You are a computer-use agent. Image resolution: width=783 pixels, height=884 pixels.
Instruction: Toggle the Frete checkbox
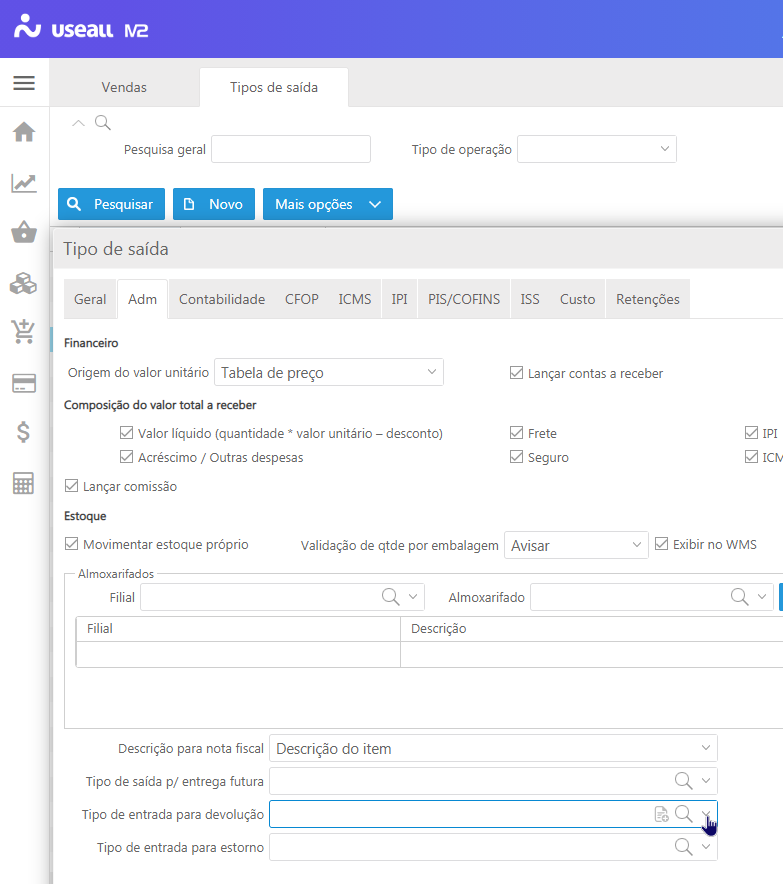(x=516, y=432)
